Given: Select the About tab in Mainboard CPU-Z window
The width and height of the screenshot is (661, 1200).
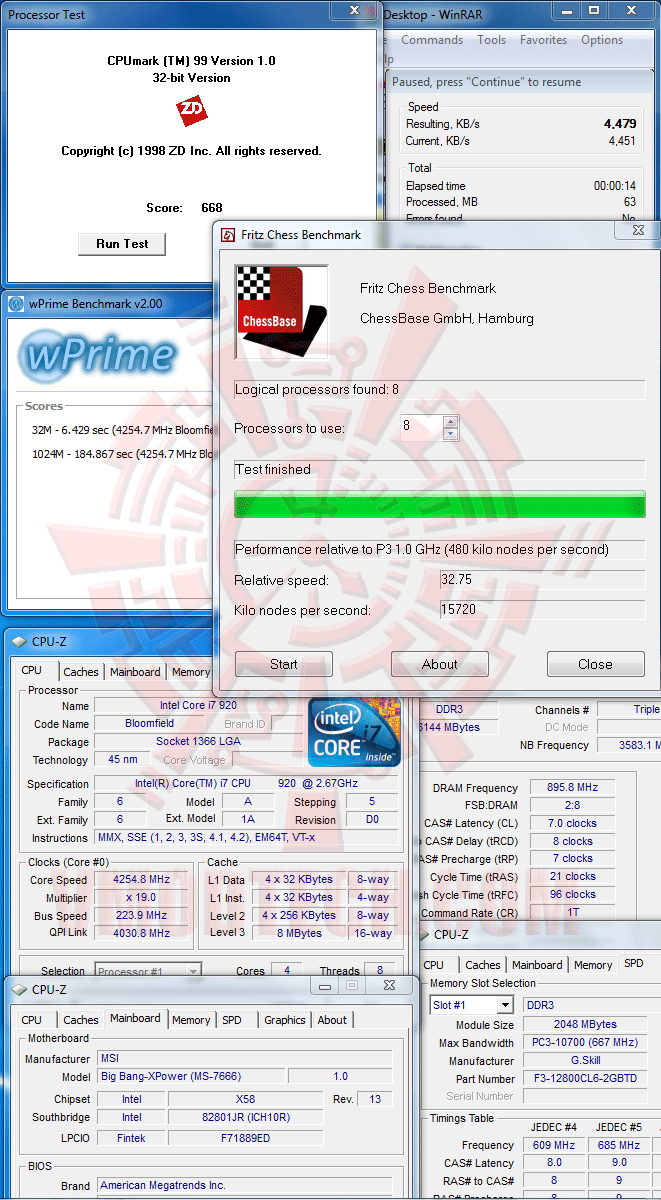Looking at the screenshot, I should tap(332, 1020).
